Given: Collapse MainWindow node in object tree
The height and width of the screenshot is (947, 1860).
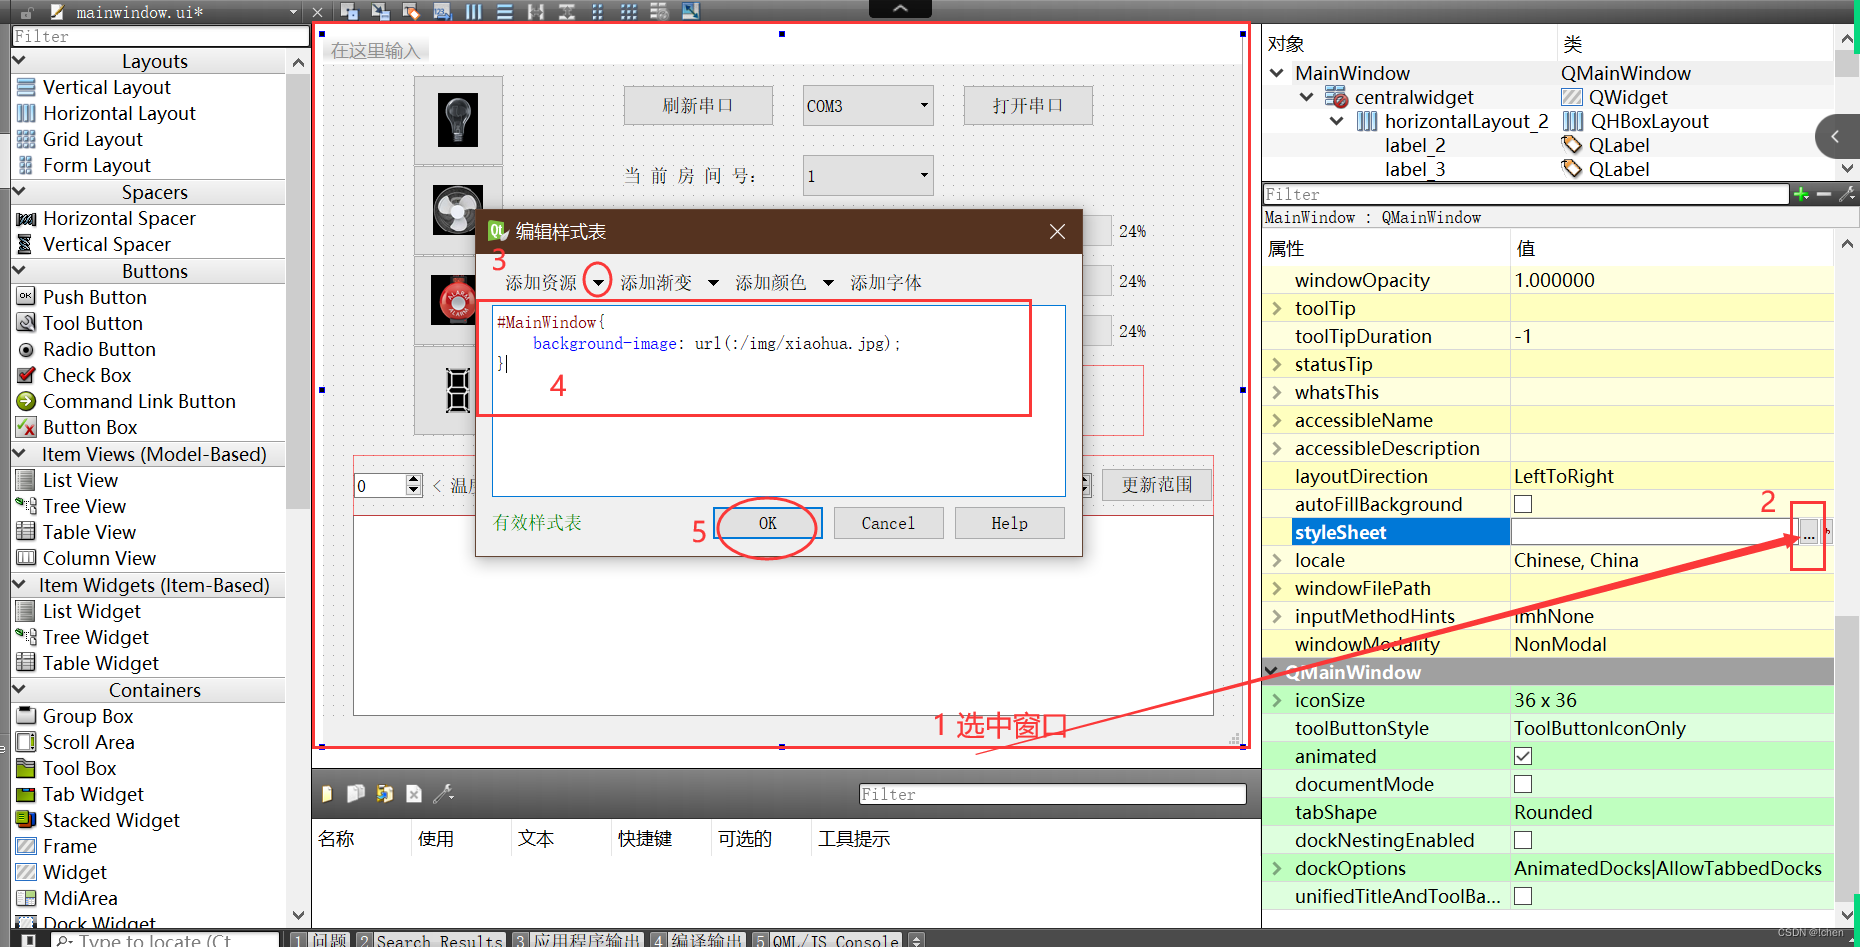Looking at the screenshot, I should (x=1276, y=73).
